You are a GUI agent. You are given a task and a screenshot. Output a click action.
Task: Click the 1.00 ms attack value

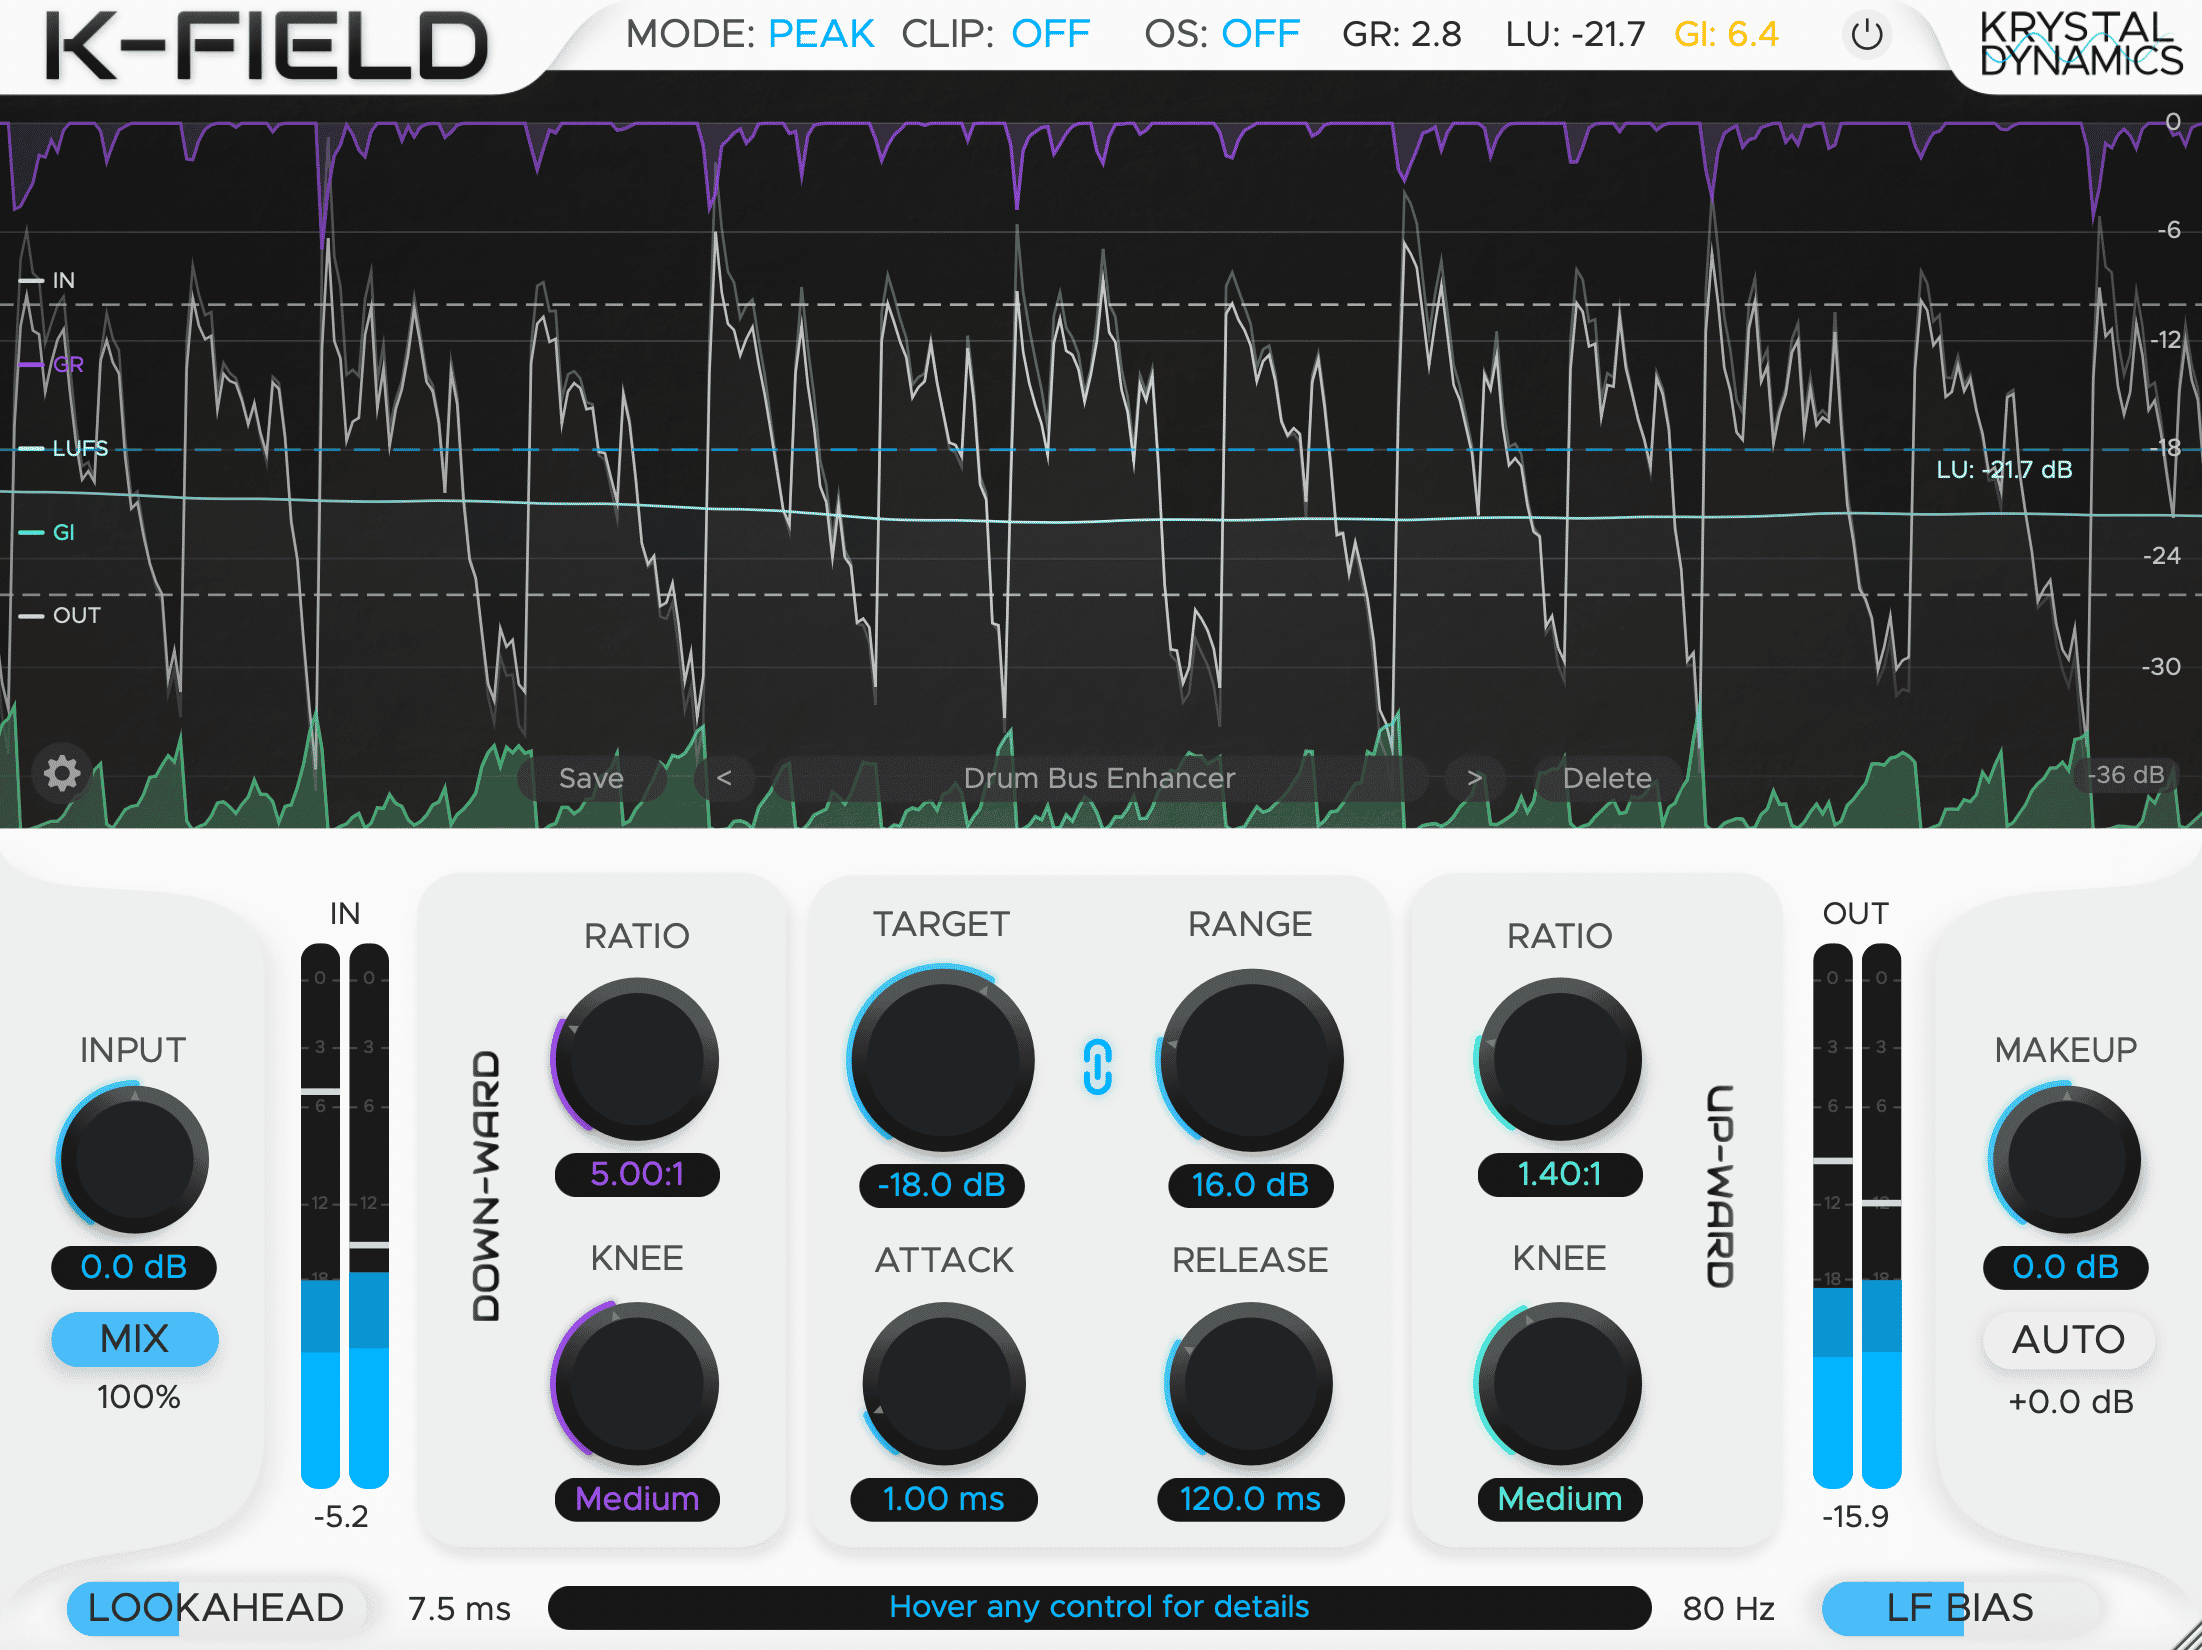click(x=943, y=1499)
